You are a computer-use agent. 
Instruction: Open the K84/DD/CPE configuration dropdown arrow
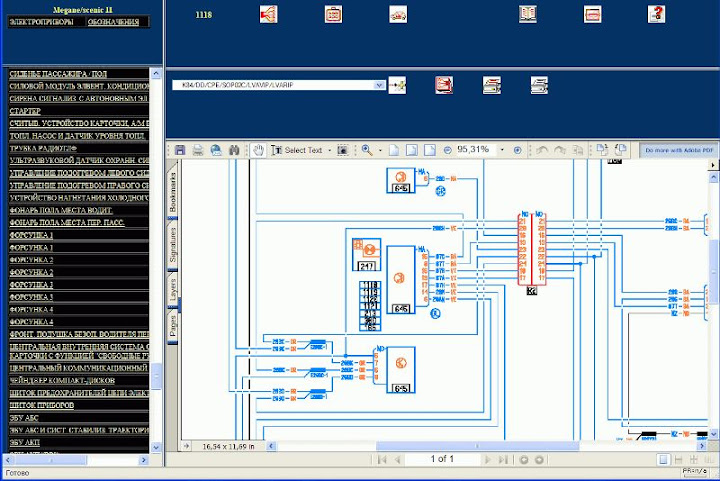click(x=379, y=85)
